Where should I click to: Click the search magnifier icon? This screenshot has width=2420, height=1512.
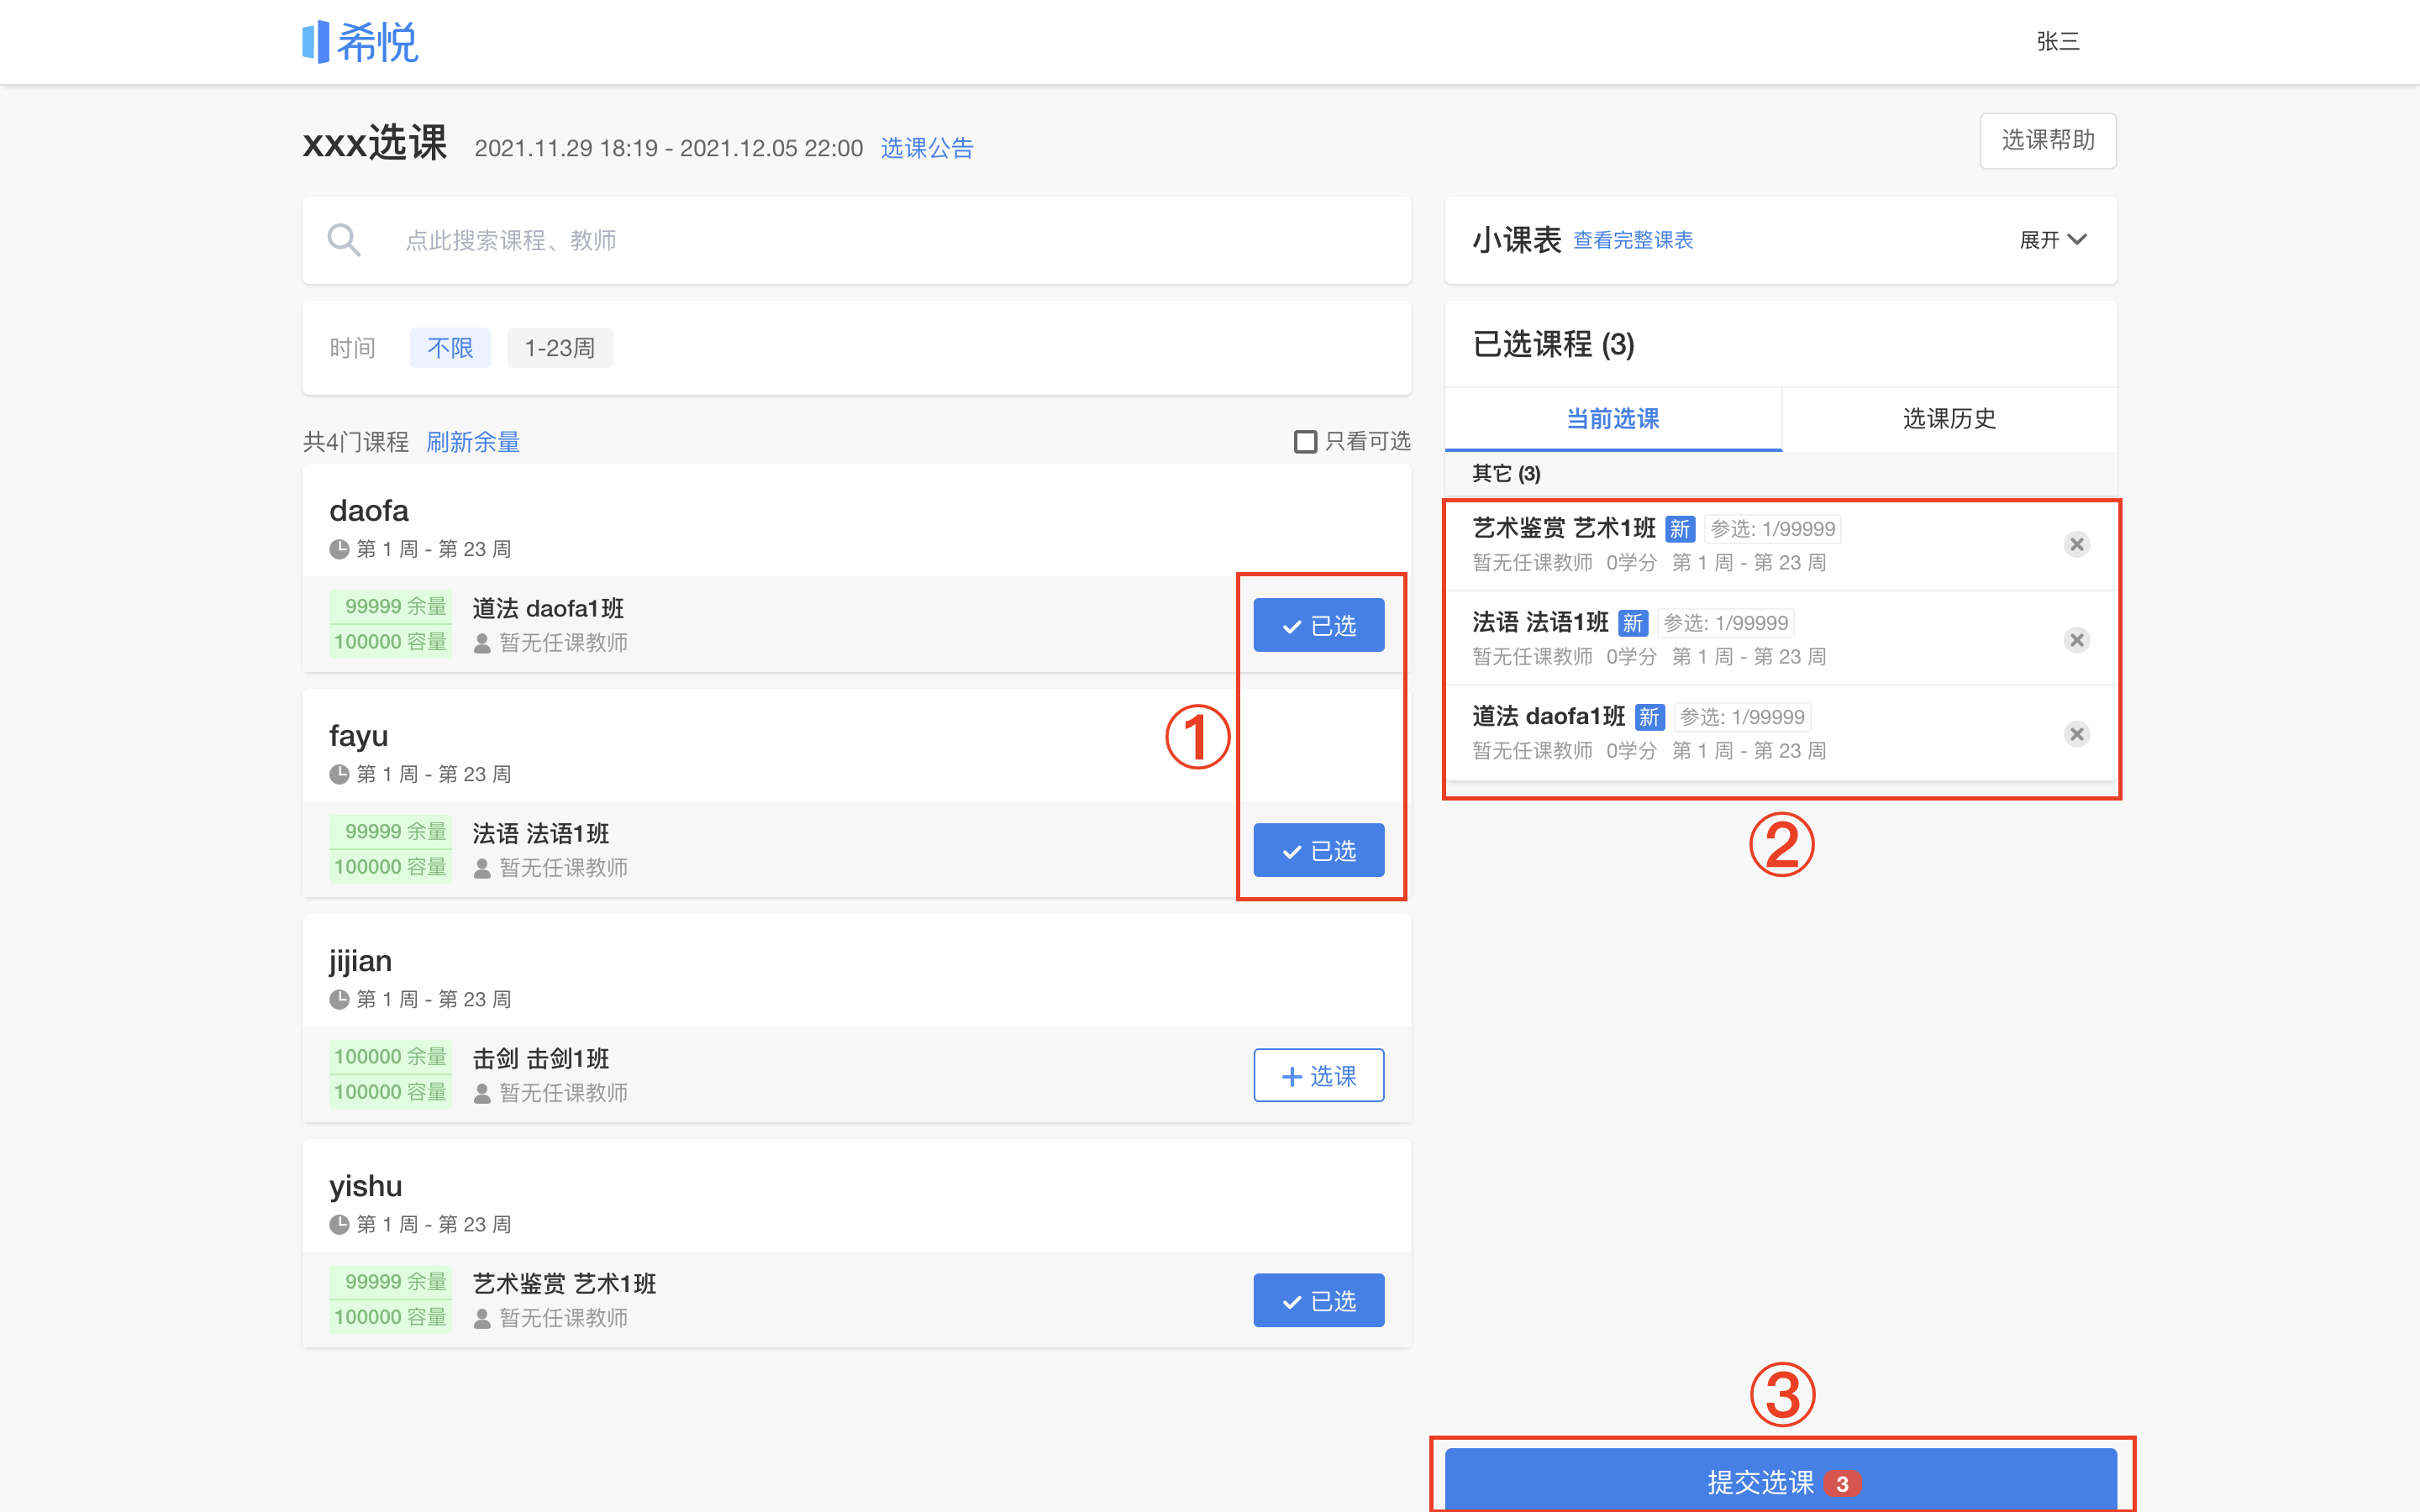tap(344, 240)
